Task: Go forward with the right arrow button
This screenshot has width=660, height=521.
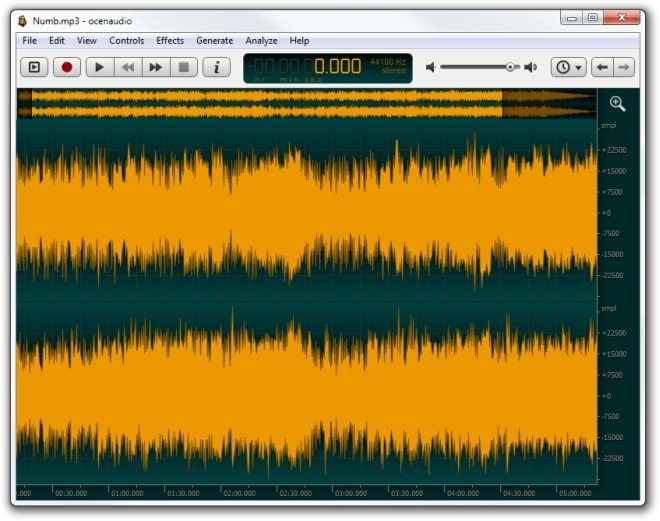Action: tap(624, 67)
